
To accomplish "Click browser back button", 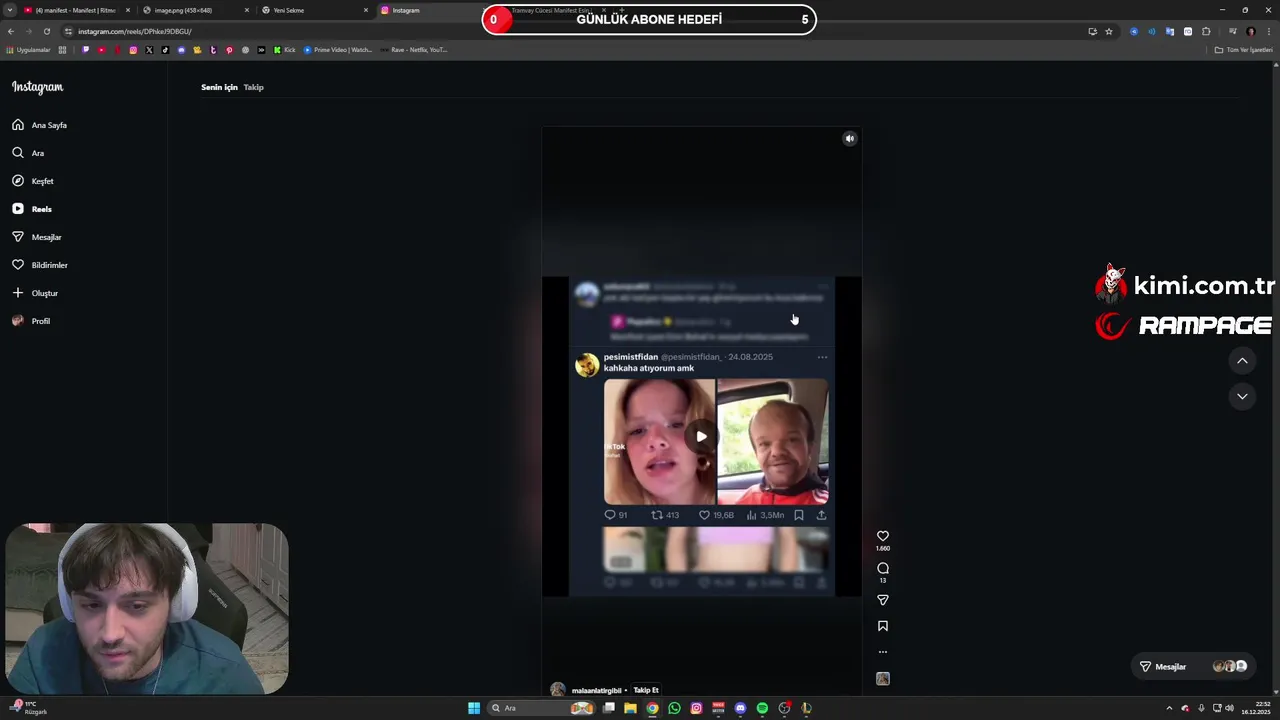I will tap(11, 31).
